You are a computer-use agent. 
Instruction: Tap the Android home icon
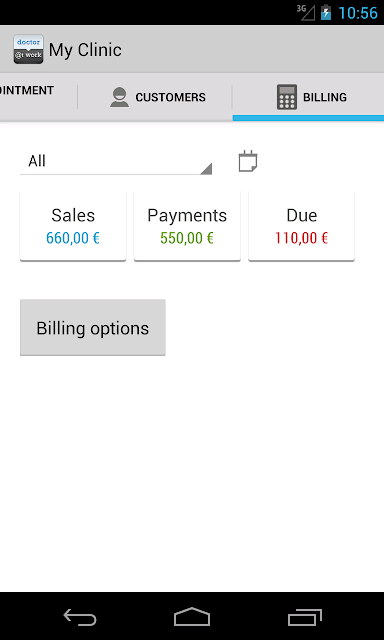click(x=192, y=616)
